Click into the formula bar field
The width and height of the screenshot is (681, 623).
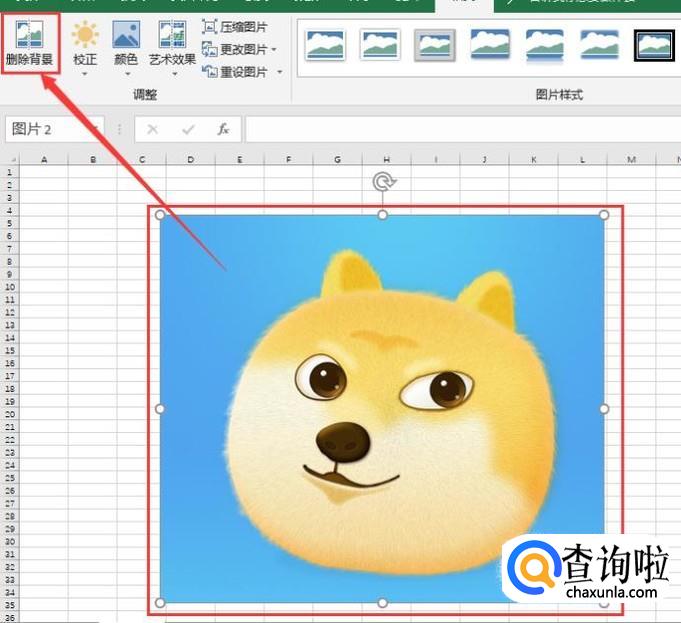[463, 129]
